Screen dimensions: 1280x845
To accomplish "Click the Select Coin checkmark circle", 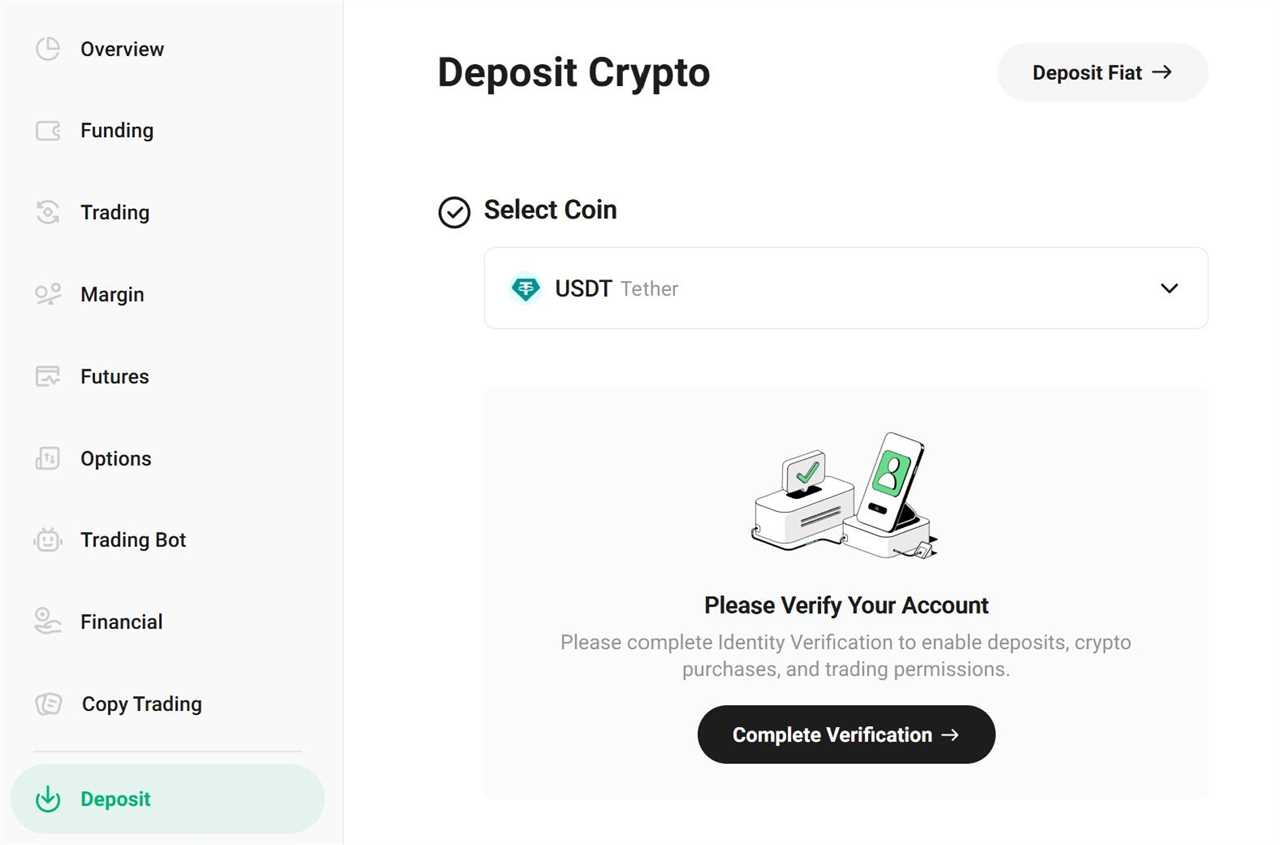I will tap(454, 212).
